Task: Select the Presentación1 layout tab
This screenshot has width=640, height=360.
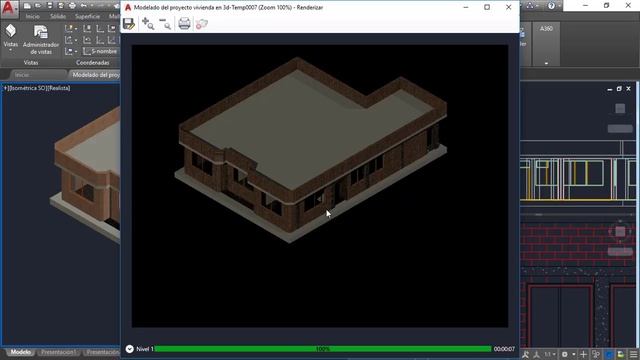Action: [x=59, y=352]
